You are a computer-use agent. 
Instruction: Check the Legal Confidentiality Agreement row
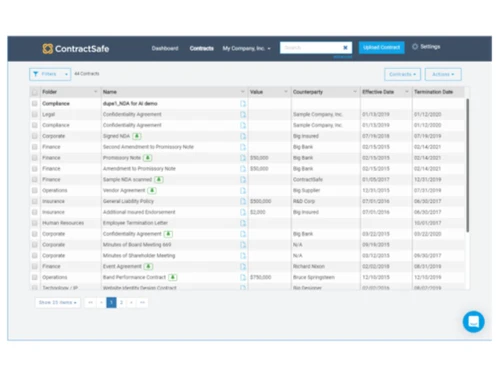point(34,114)
